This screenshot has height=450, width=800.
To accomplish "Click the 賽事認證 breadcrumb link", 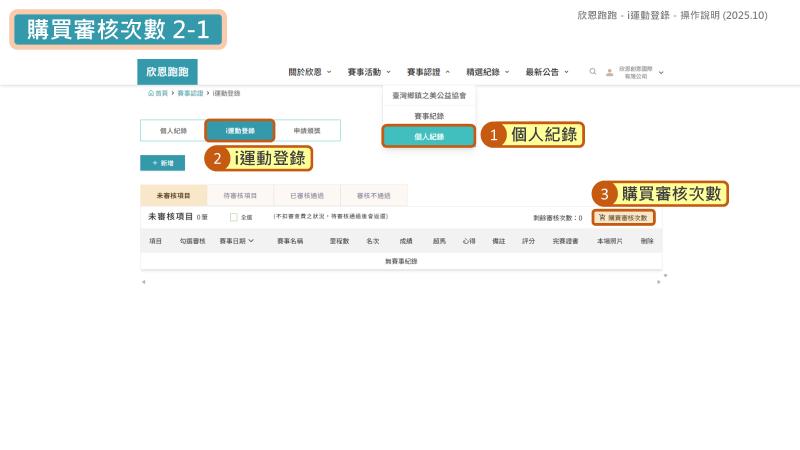I will (190, 93).
